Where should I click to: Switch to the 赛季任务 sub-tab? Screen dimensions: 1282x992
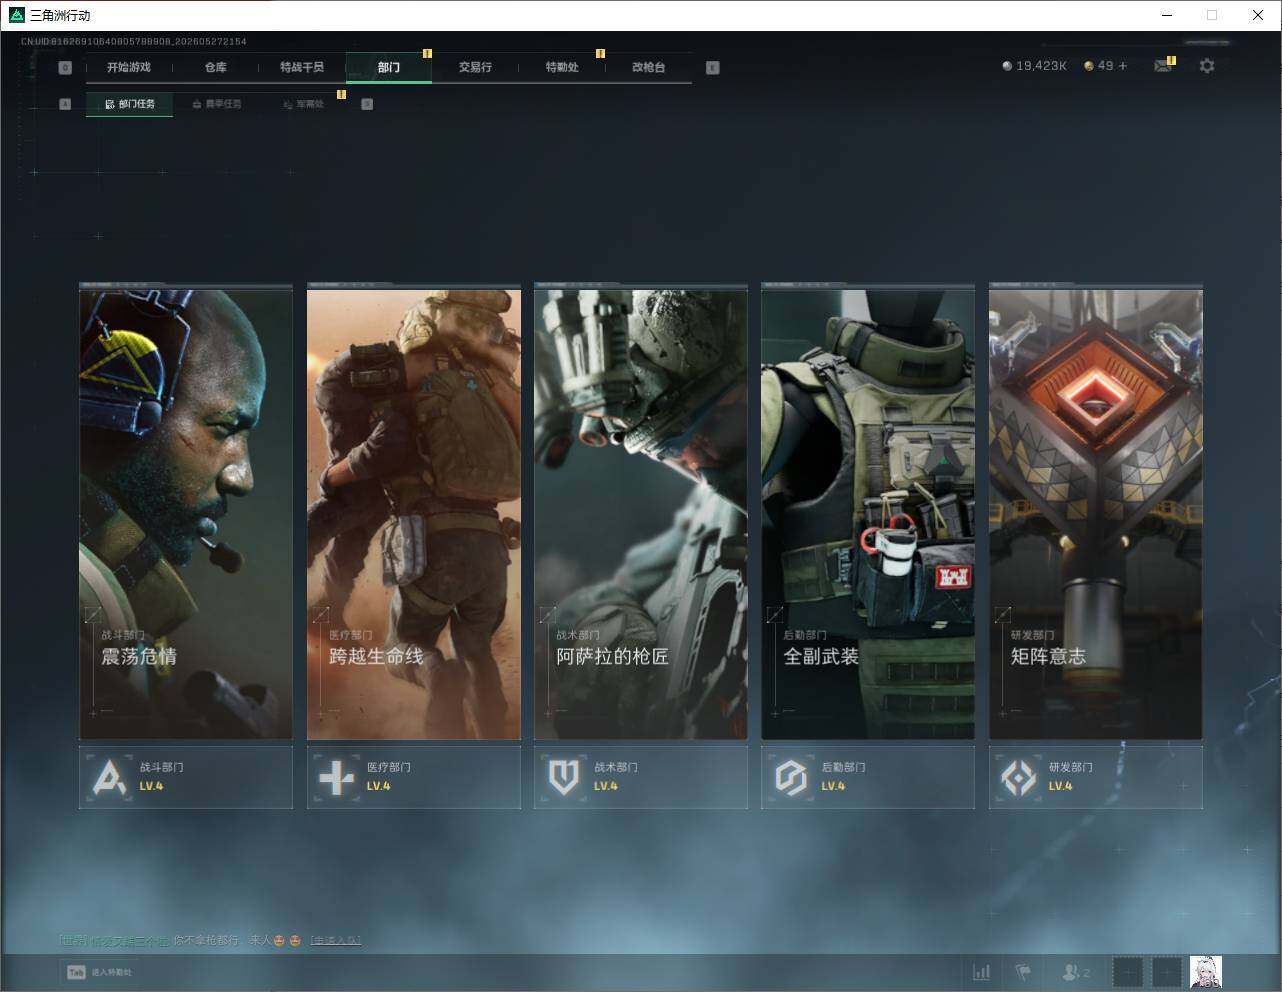point(216,104)
